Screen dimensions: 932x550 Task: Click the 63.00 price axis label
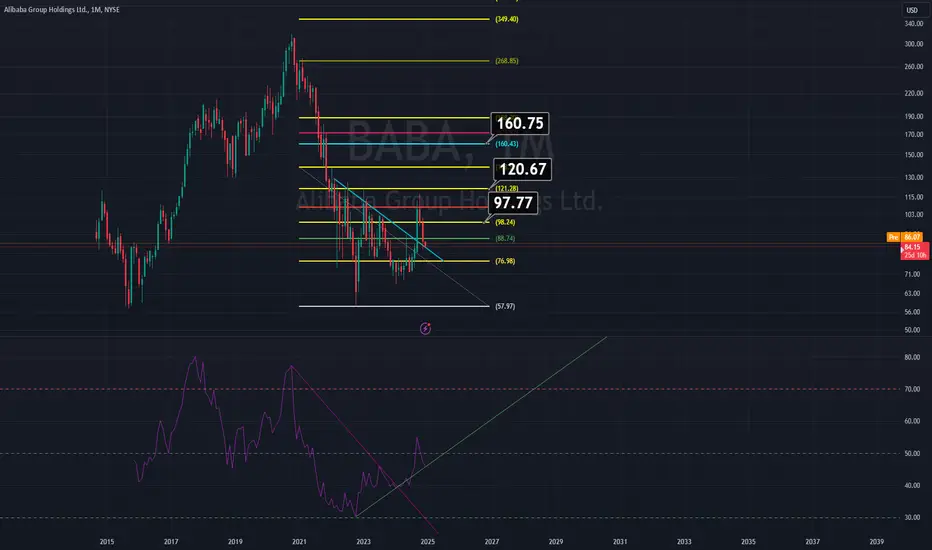click(x=912, y=293)
